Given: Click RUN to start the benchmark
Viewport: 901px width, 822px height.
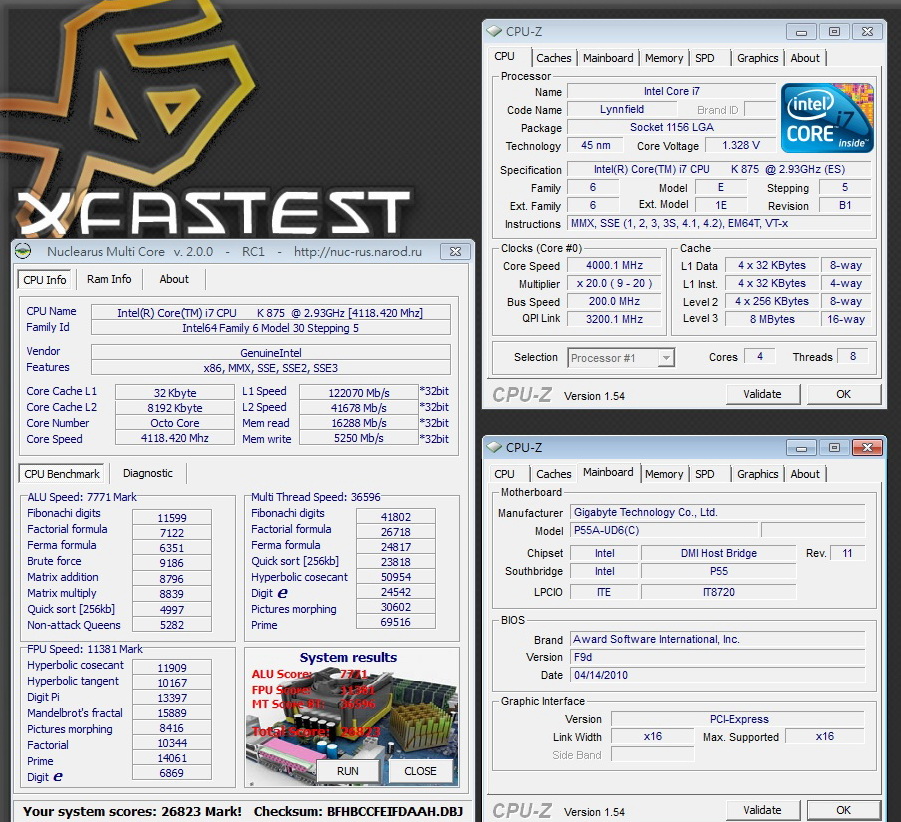Looking at the screenshot, I should pyautogui.click(x=347, y=771).
